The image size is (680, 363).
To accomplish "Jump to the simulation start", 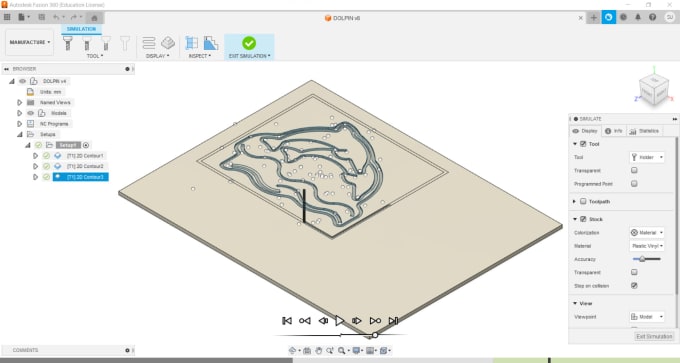I will tap(287, 320).
